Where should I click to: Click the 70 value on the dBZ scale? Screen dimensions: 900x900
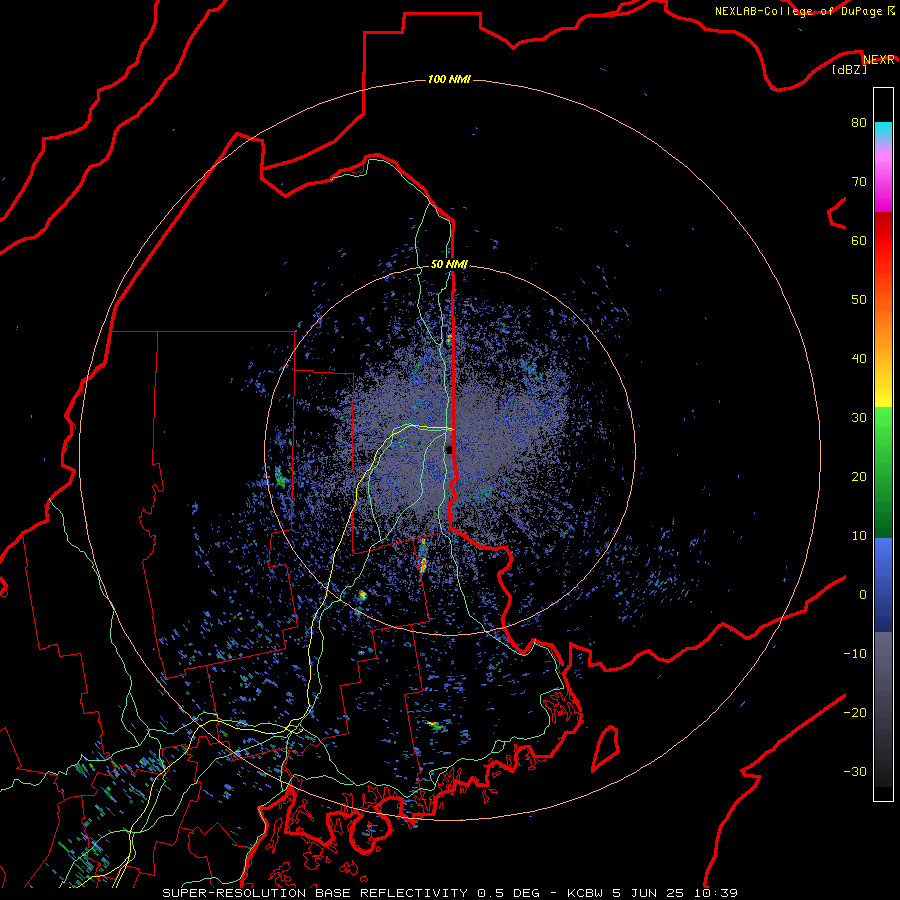click(859, 181)
